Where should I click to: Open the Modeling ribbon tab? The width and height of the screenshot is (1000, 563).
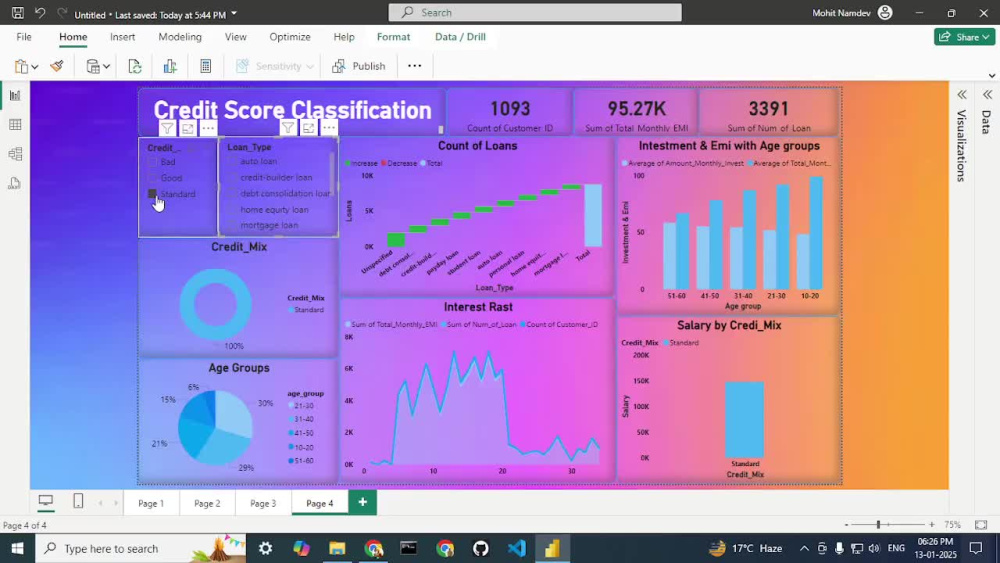[x=180, y=37]
